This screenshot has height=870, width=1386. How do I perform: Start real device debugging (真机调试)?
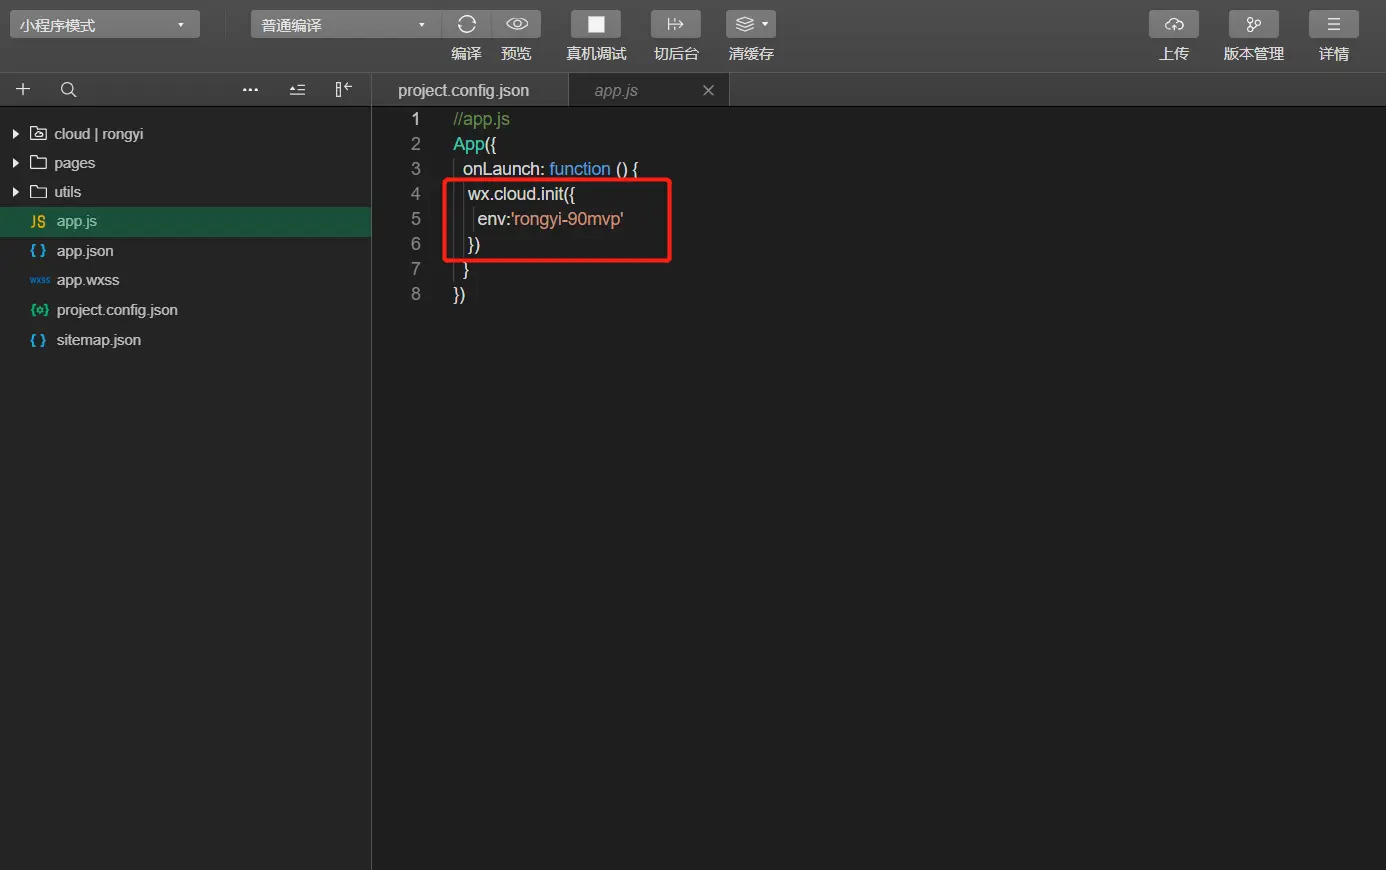[x=596, y=24]
